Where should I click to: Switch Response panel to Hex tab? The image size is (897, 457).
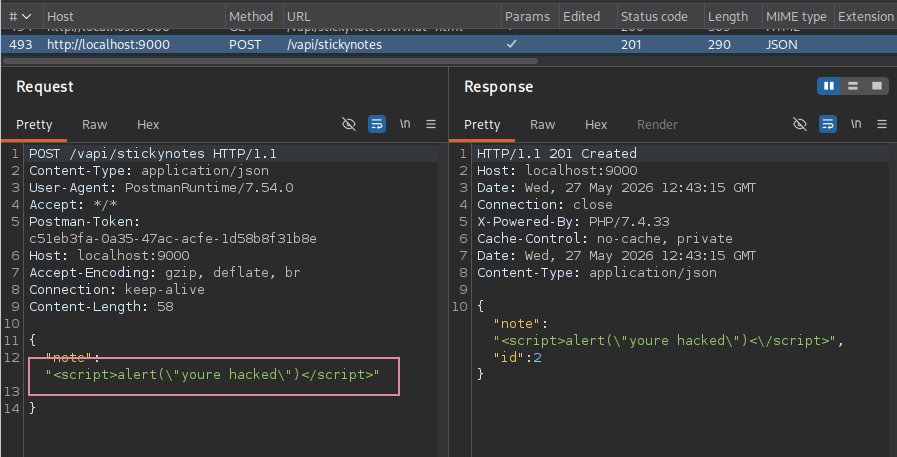click(596, 124)
